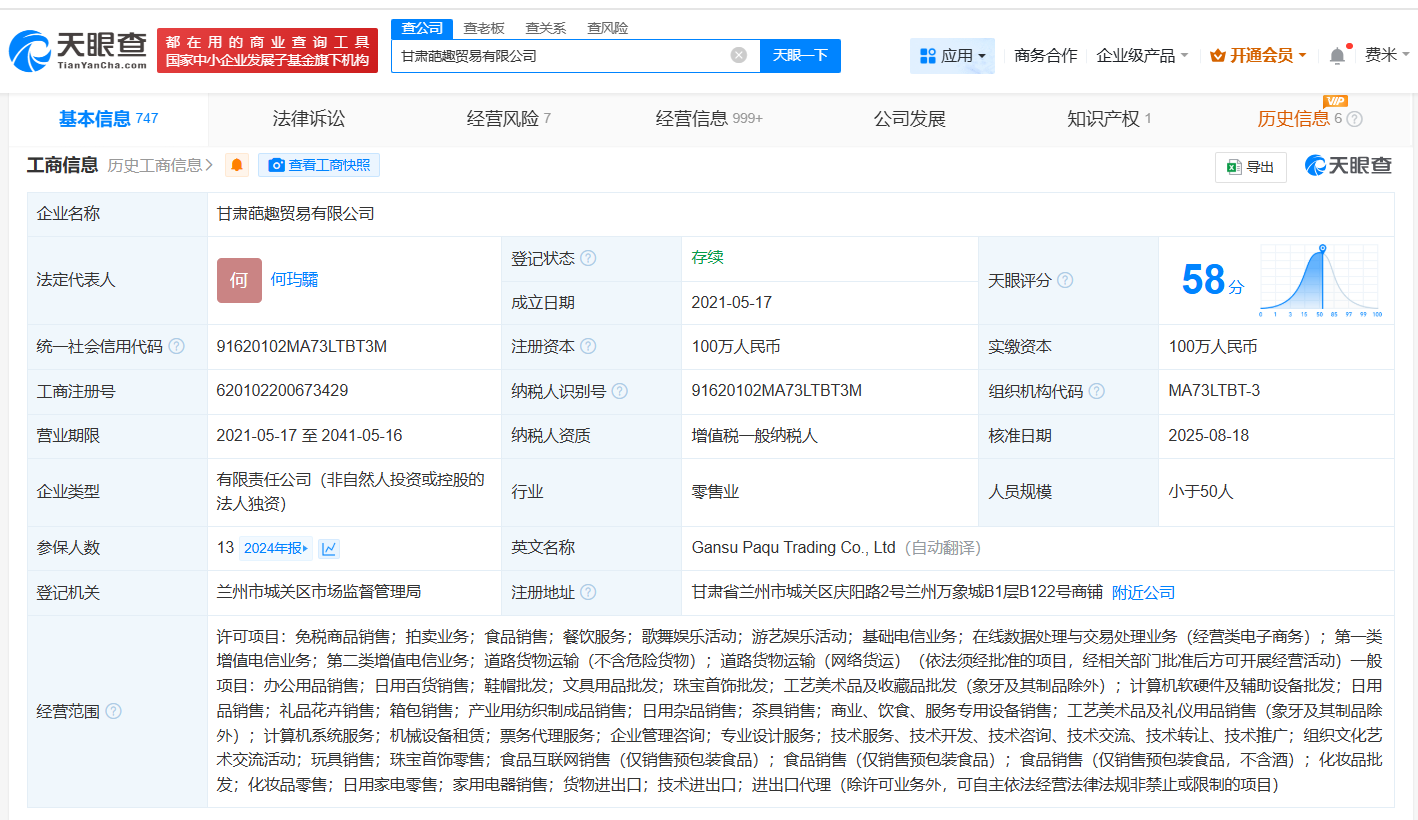Viewport: 1418px width, 820px height.
Task: Click the 天眼一下 search button
Action: coord(800,56)
